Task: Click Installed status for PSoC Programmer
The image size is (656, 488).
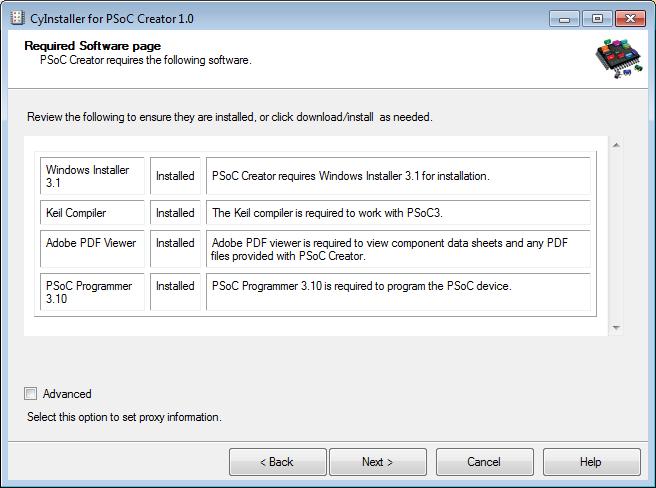Action: [175, 292]
